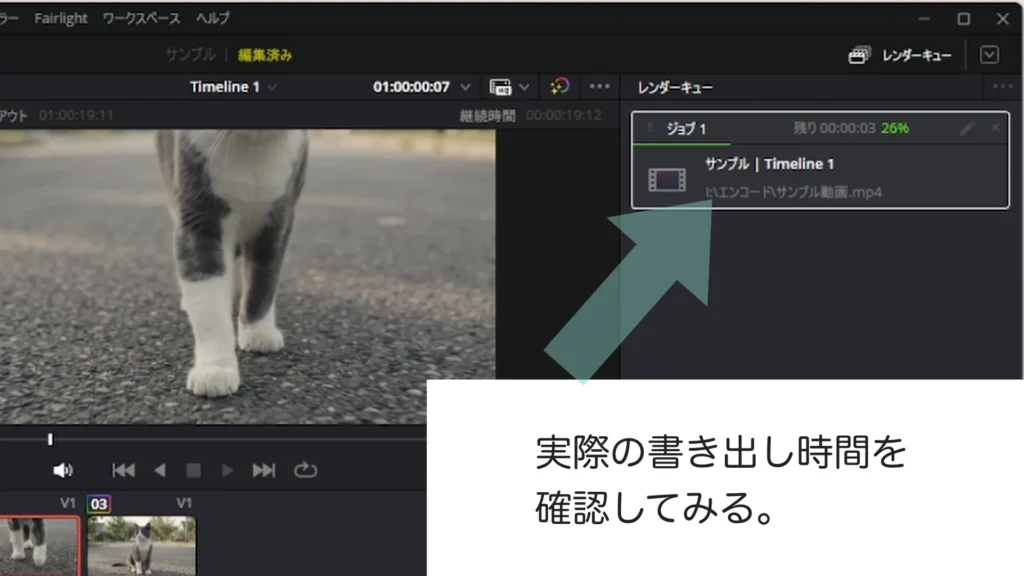Open the ワークスペース menu
This screenshot has height=576, width=1024.
pos(141,18)
